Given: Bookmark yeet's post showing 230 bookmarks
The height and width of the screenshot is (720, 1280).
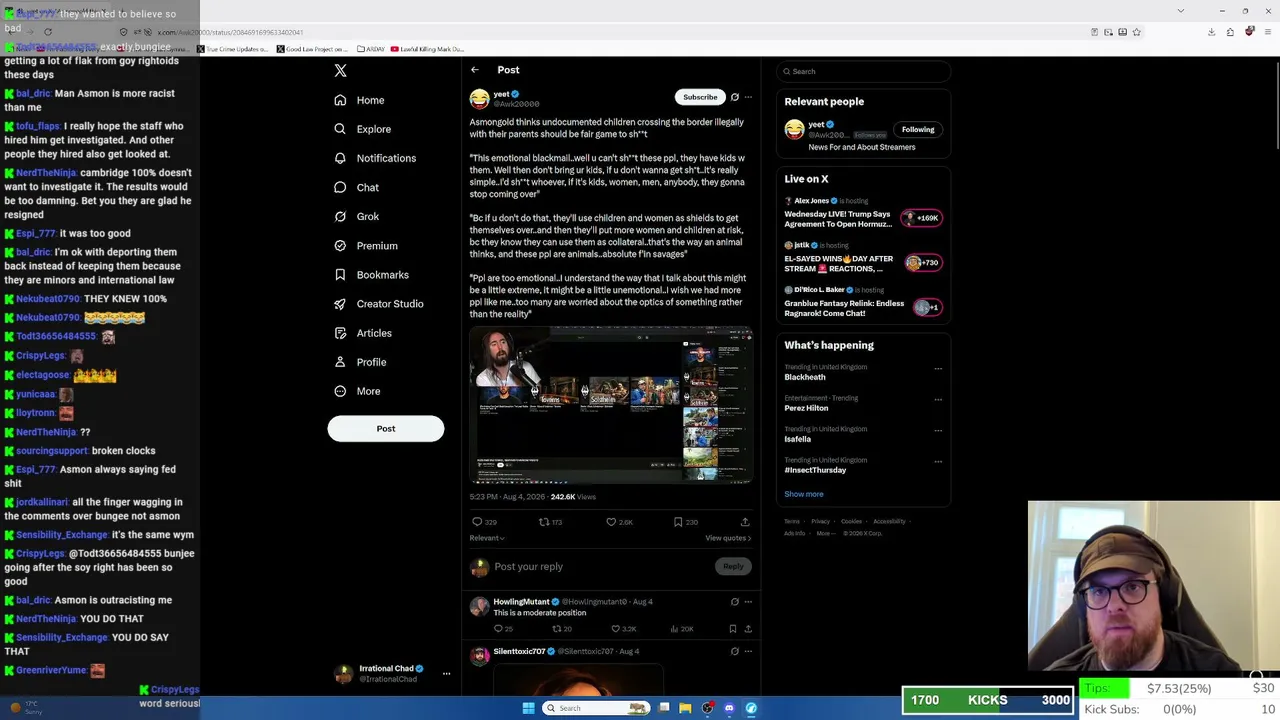Looking at the screenshot, I should [685, 522].
